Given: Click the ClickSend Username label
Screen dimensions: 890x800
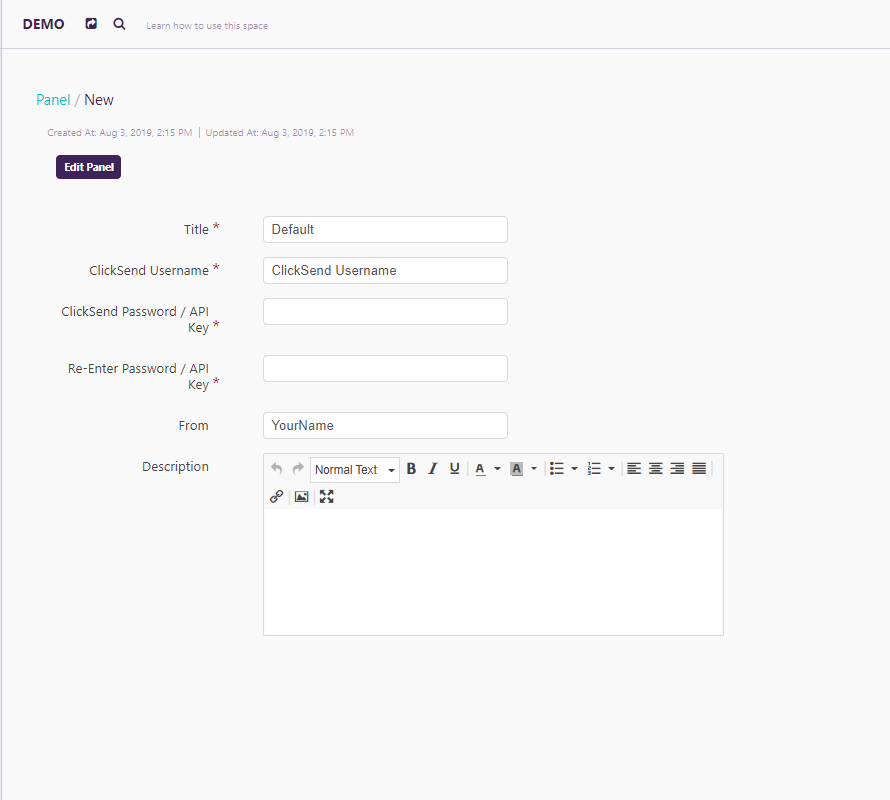Looking at the screenshot, I should pos(149,270).
